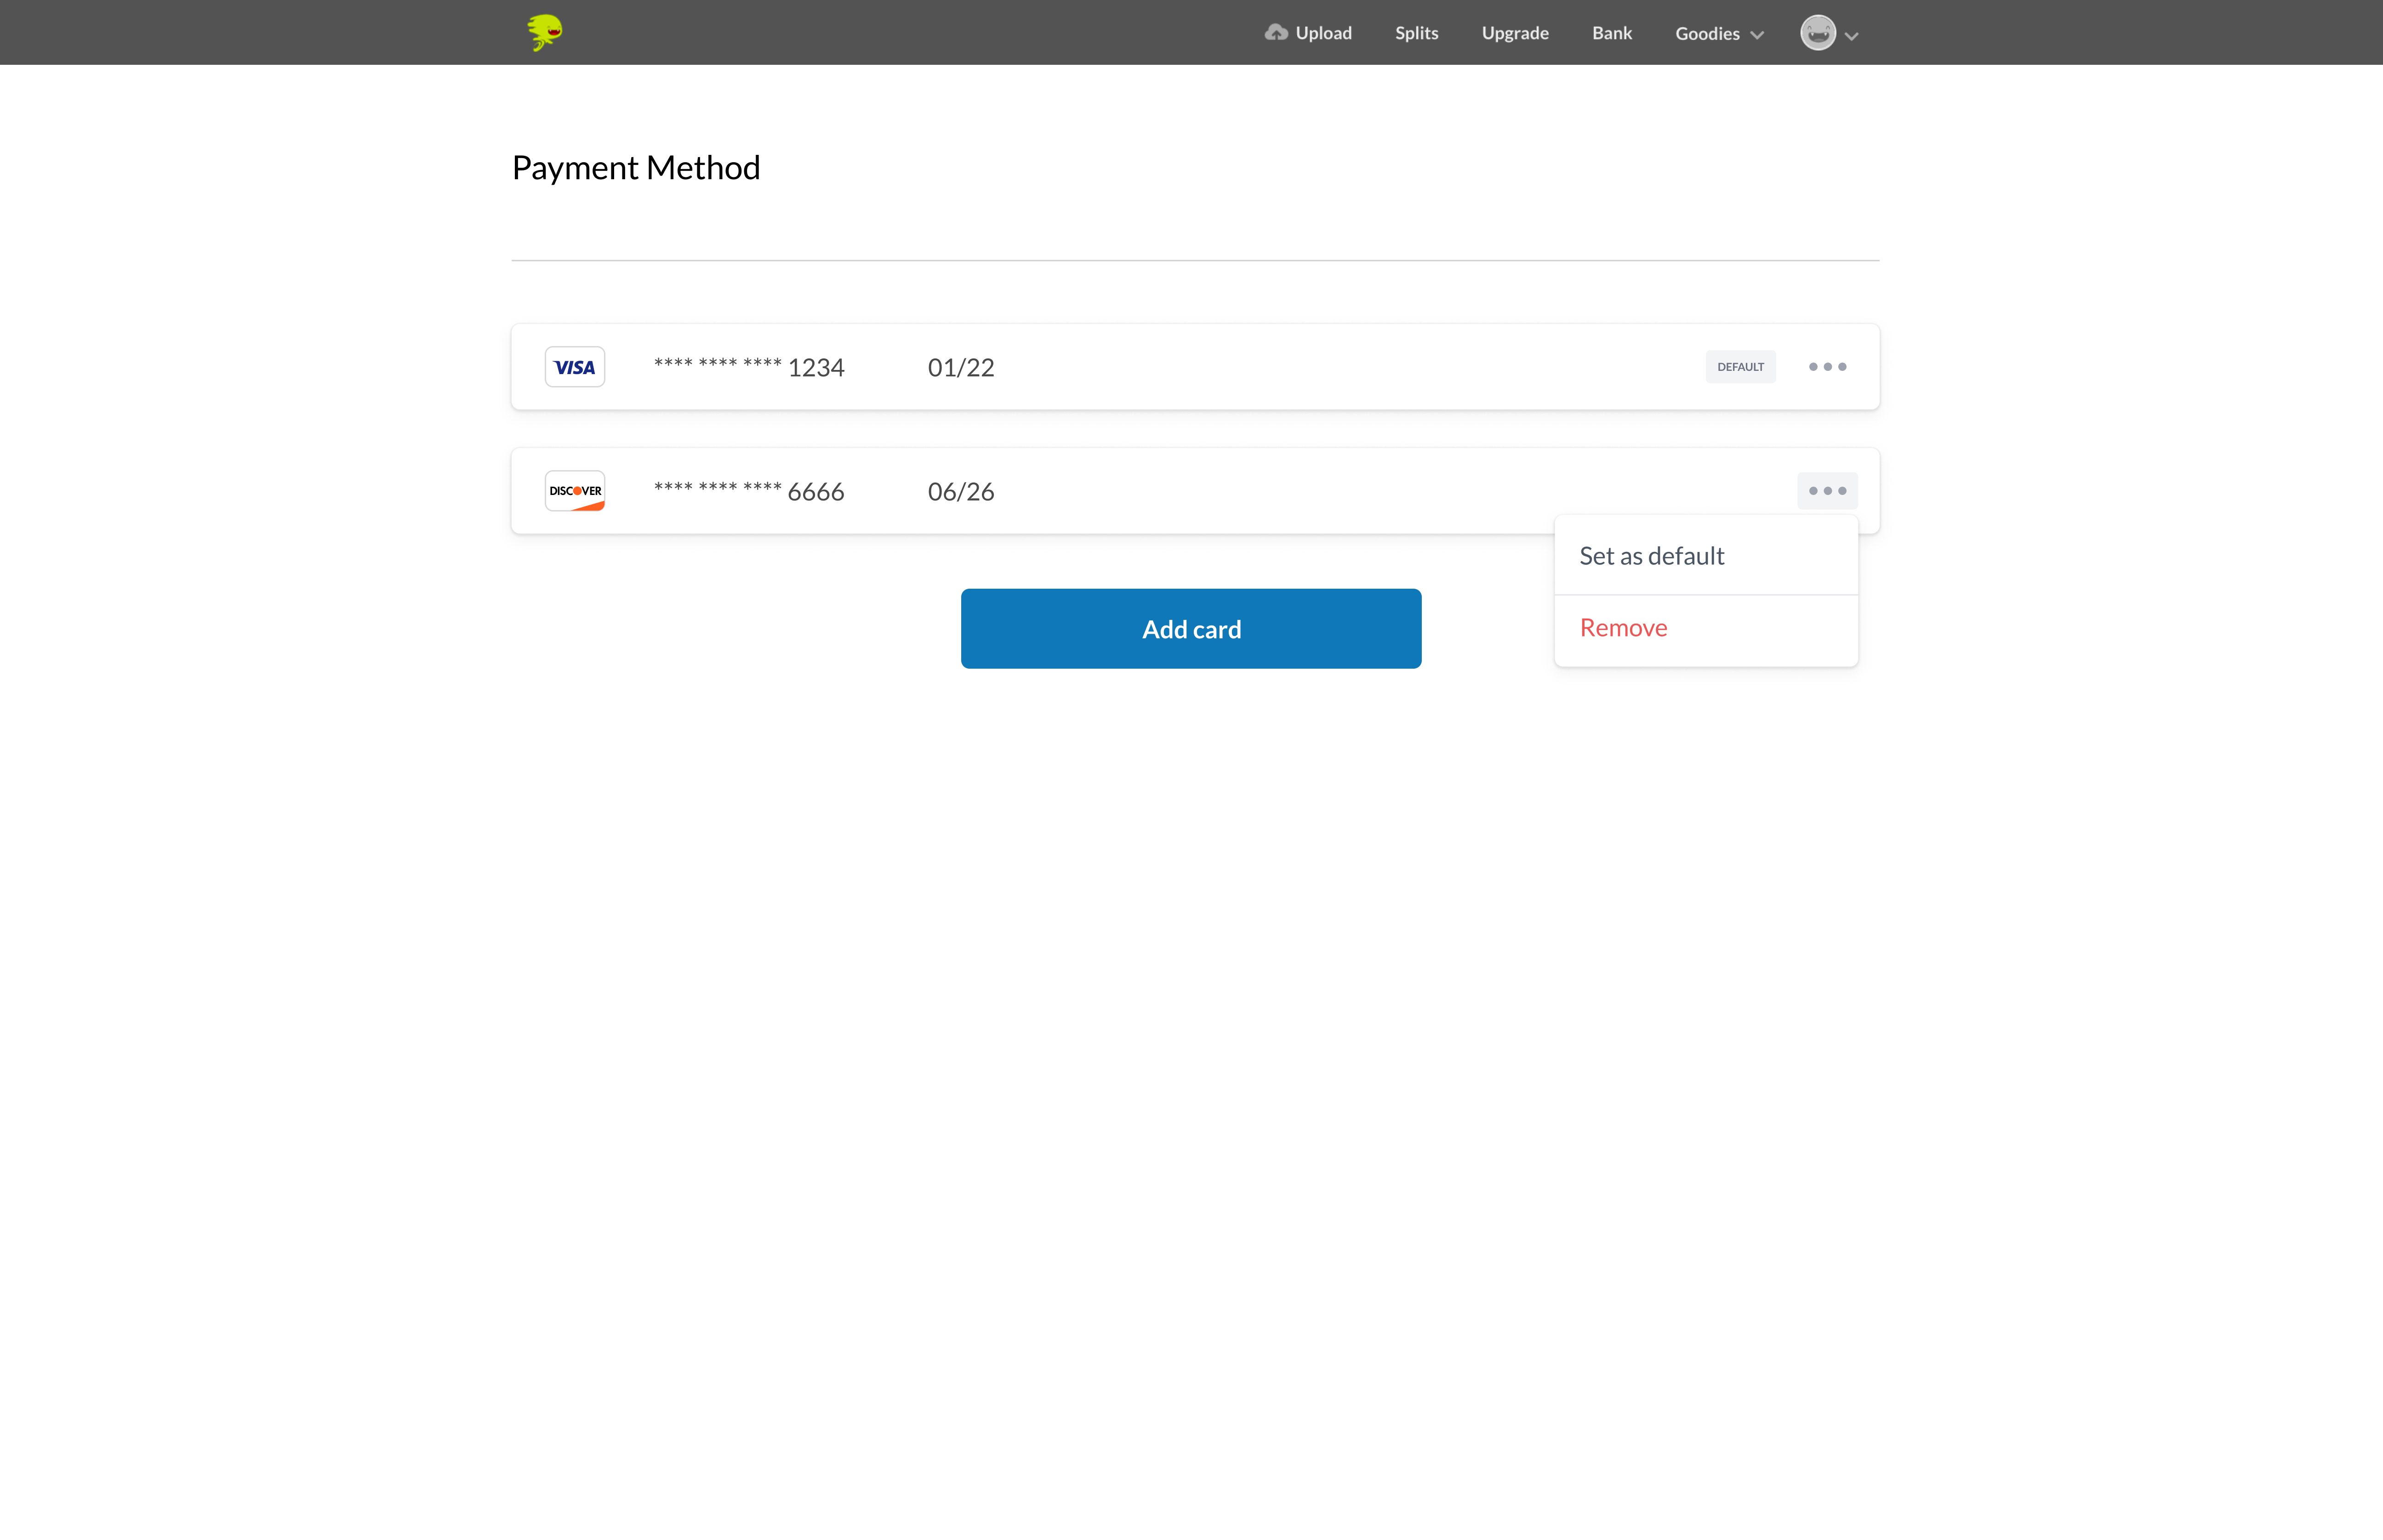Open the account menu chevron beside avatar
Image resolution: width=2383 pixels, height=1540 pixels.
point(1851,36)
